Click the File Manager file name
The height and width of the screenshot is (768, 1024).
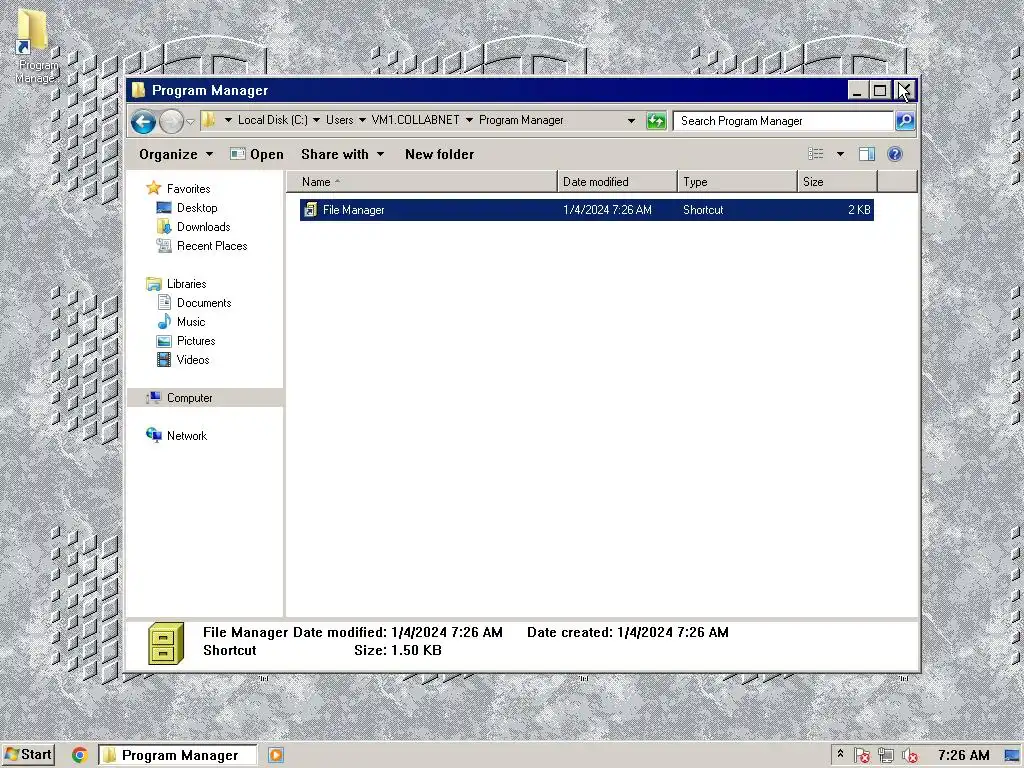click(353, 210)
